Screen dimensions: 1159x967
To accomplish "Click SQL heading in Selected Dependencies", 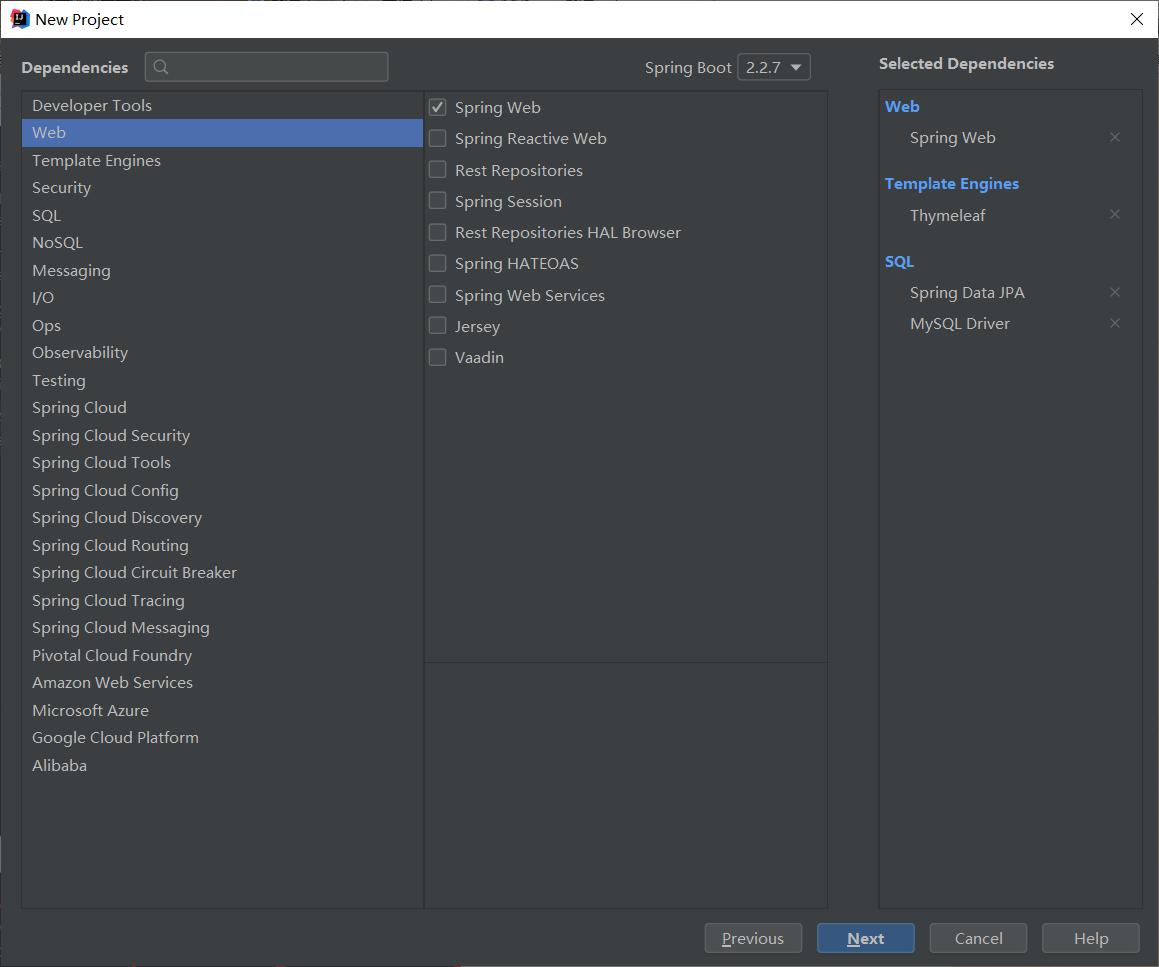I will coord(899,262).
